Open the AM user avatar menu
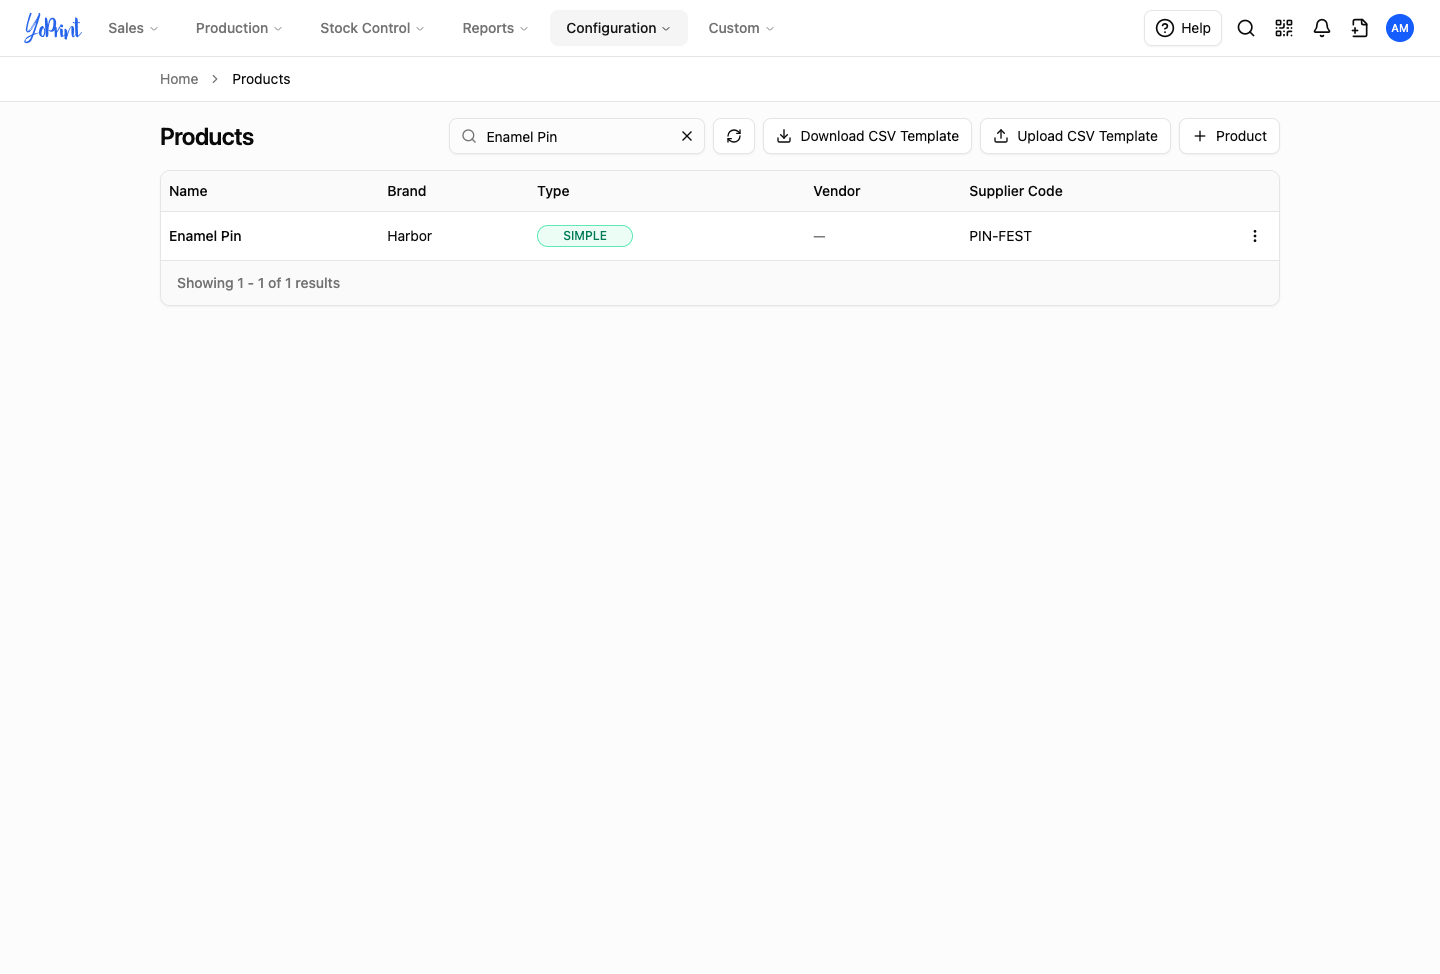The width and height of the screenshot is (1440, 974). 1400,28
